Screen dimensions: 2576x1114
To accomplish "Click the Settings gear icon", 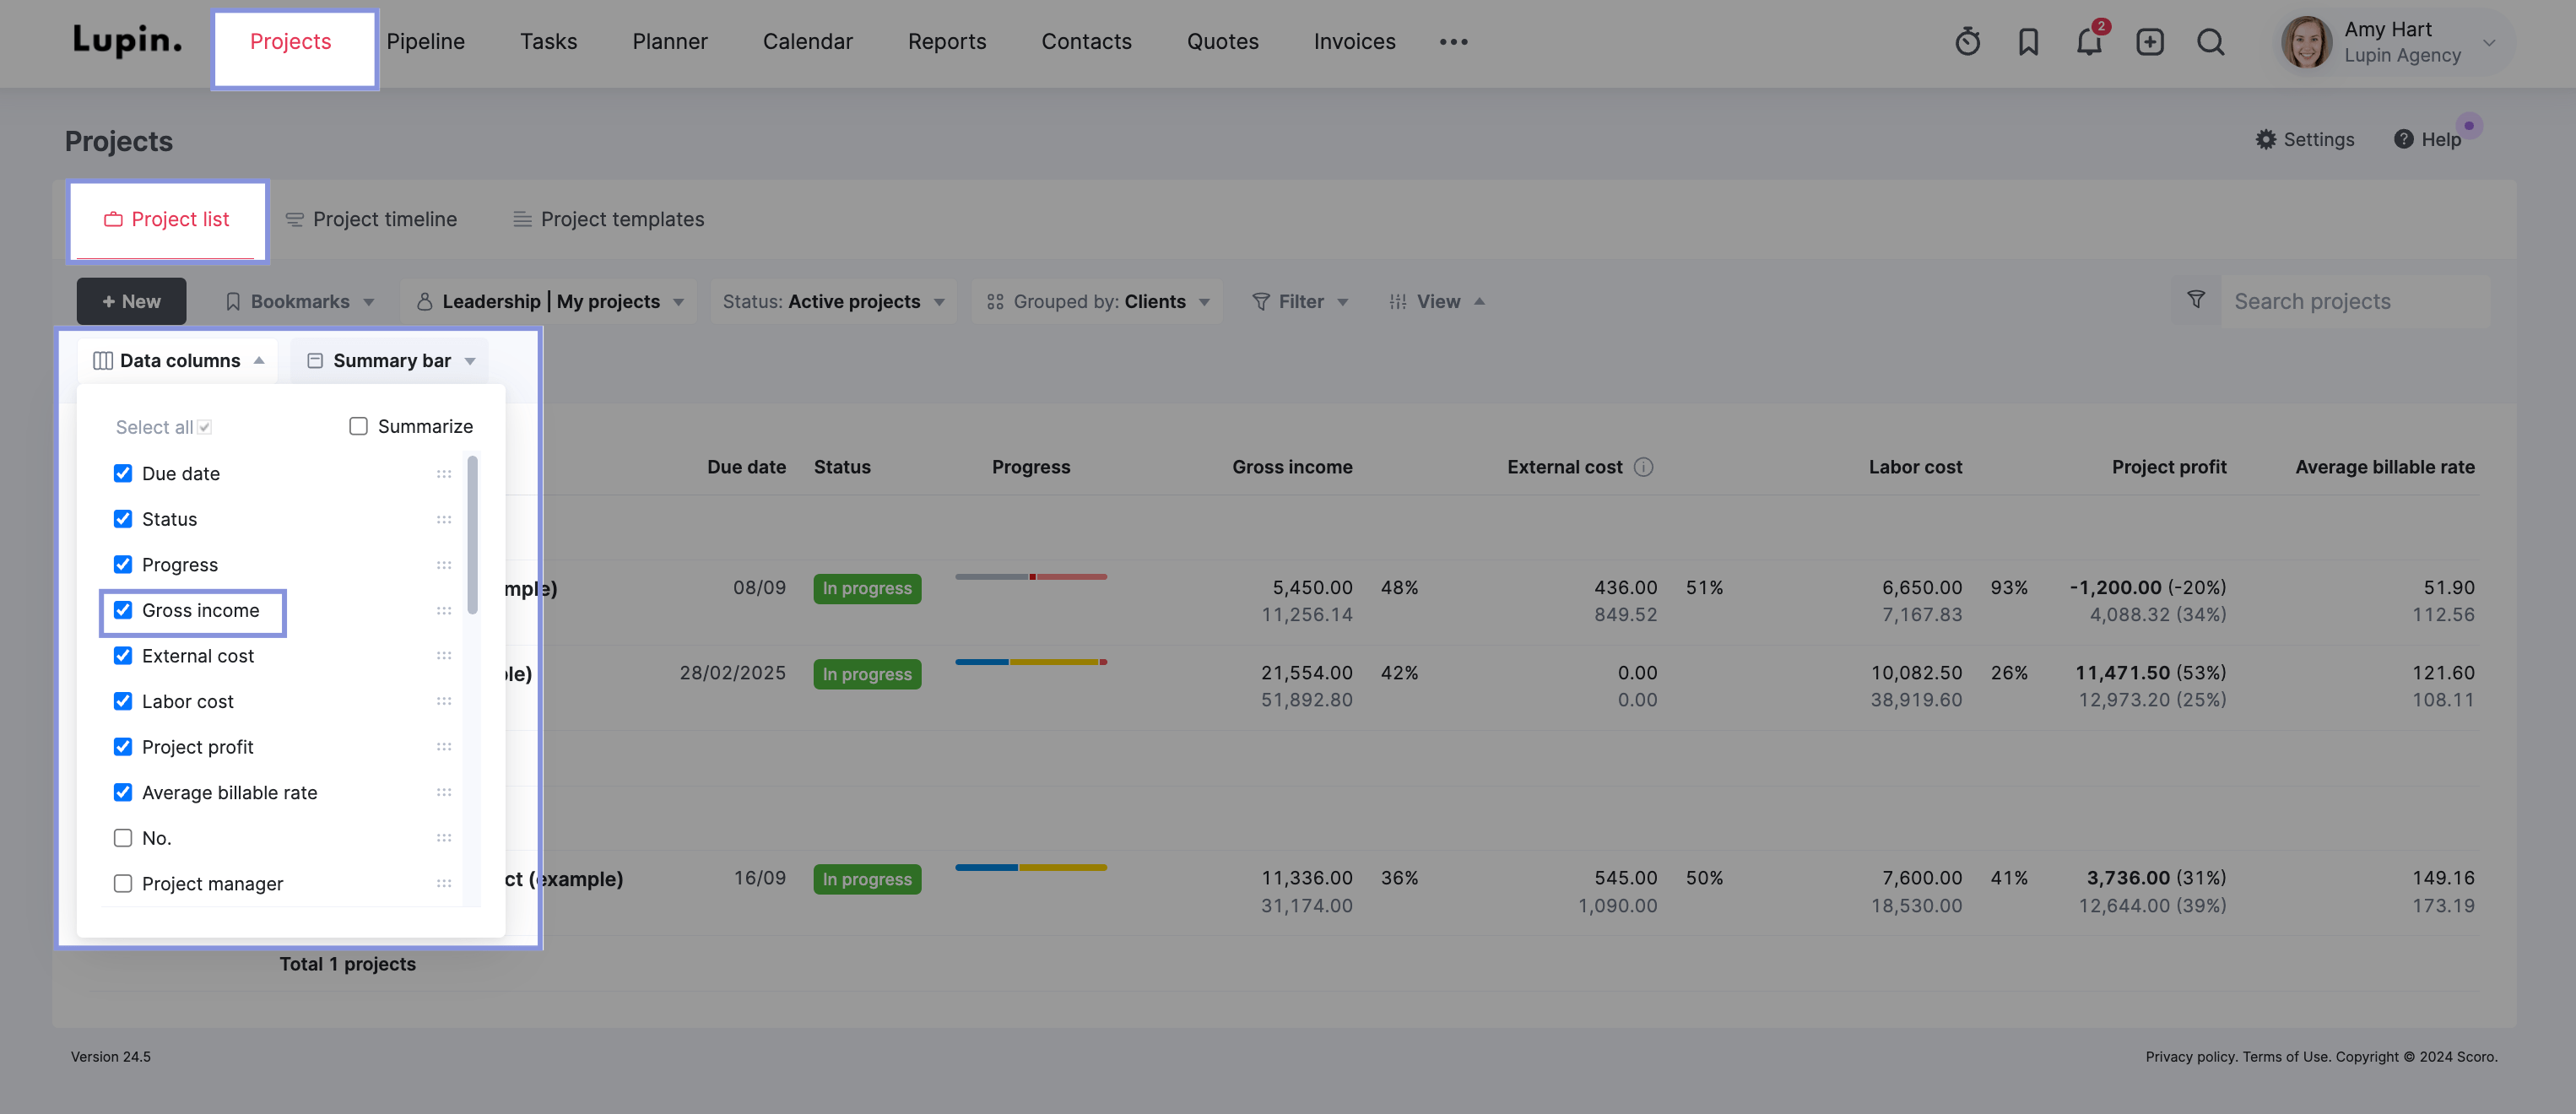I will pos(2265,139).
